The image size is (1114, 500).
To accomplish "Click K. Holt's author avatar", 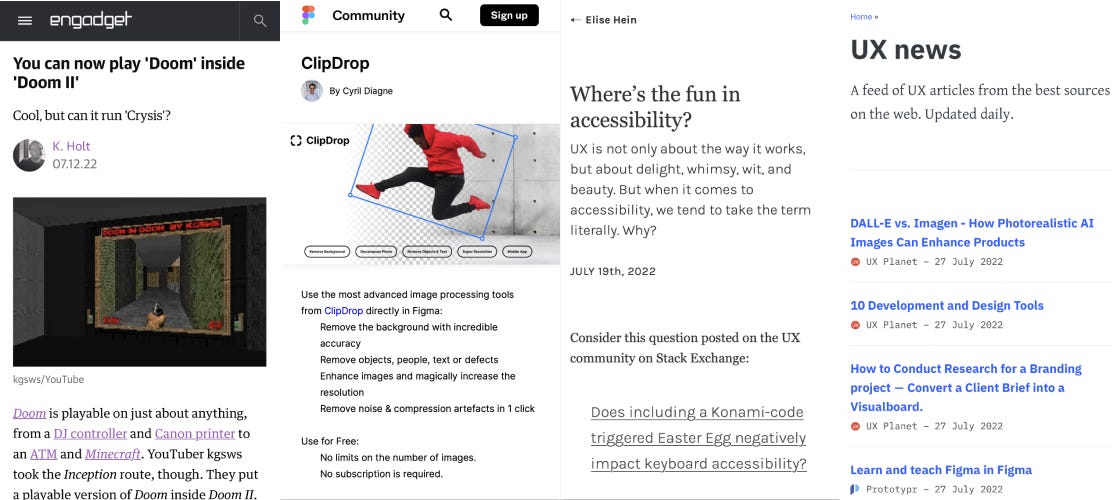I will pos(29,155).
